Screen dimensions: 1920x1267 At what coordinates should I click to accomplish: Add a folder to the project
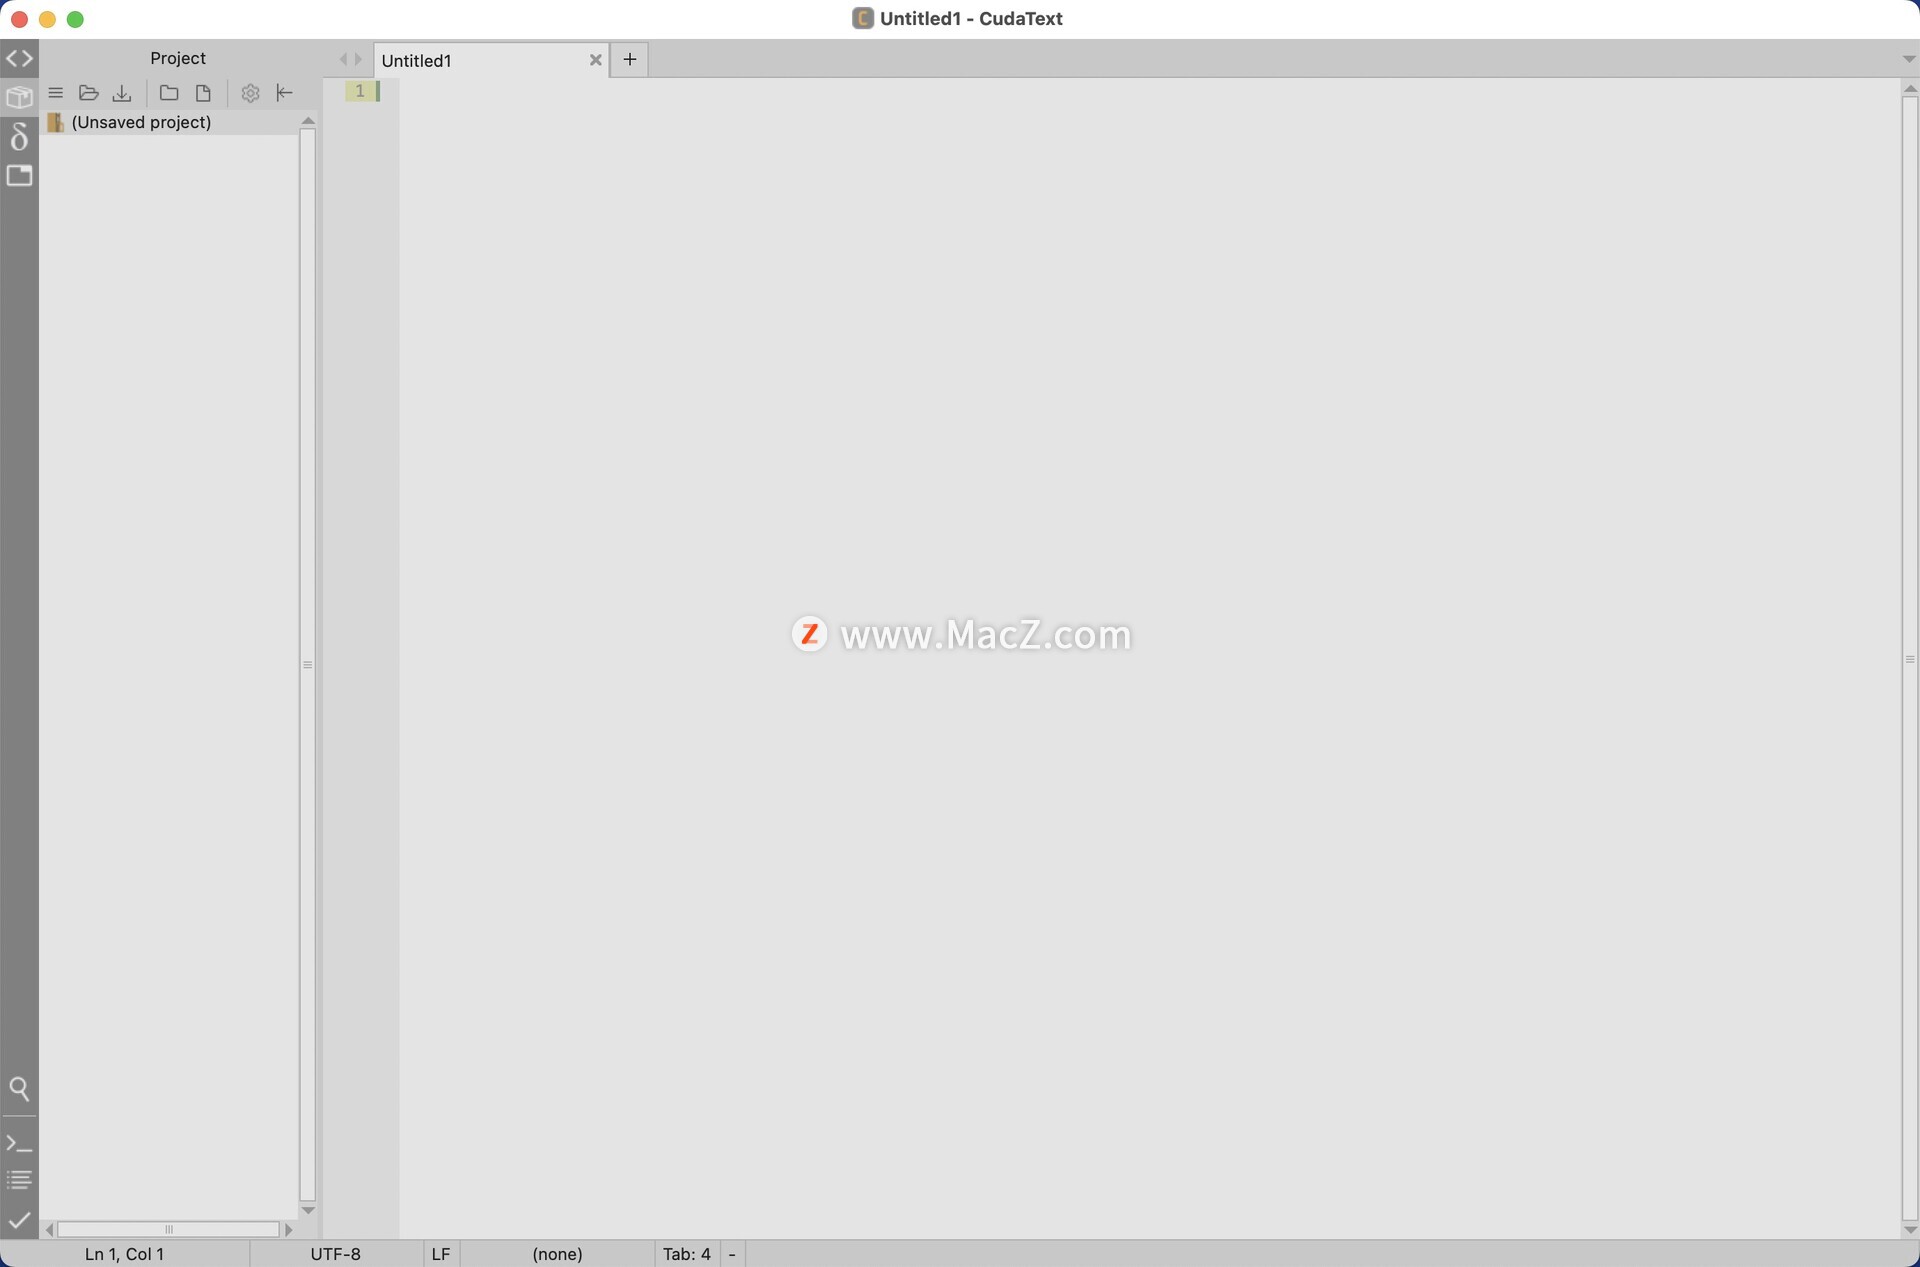point(169,93)
